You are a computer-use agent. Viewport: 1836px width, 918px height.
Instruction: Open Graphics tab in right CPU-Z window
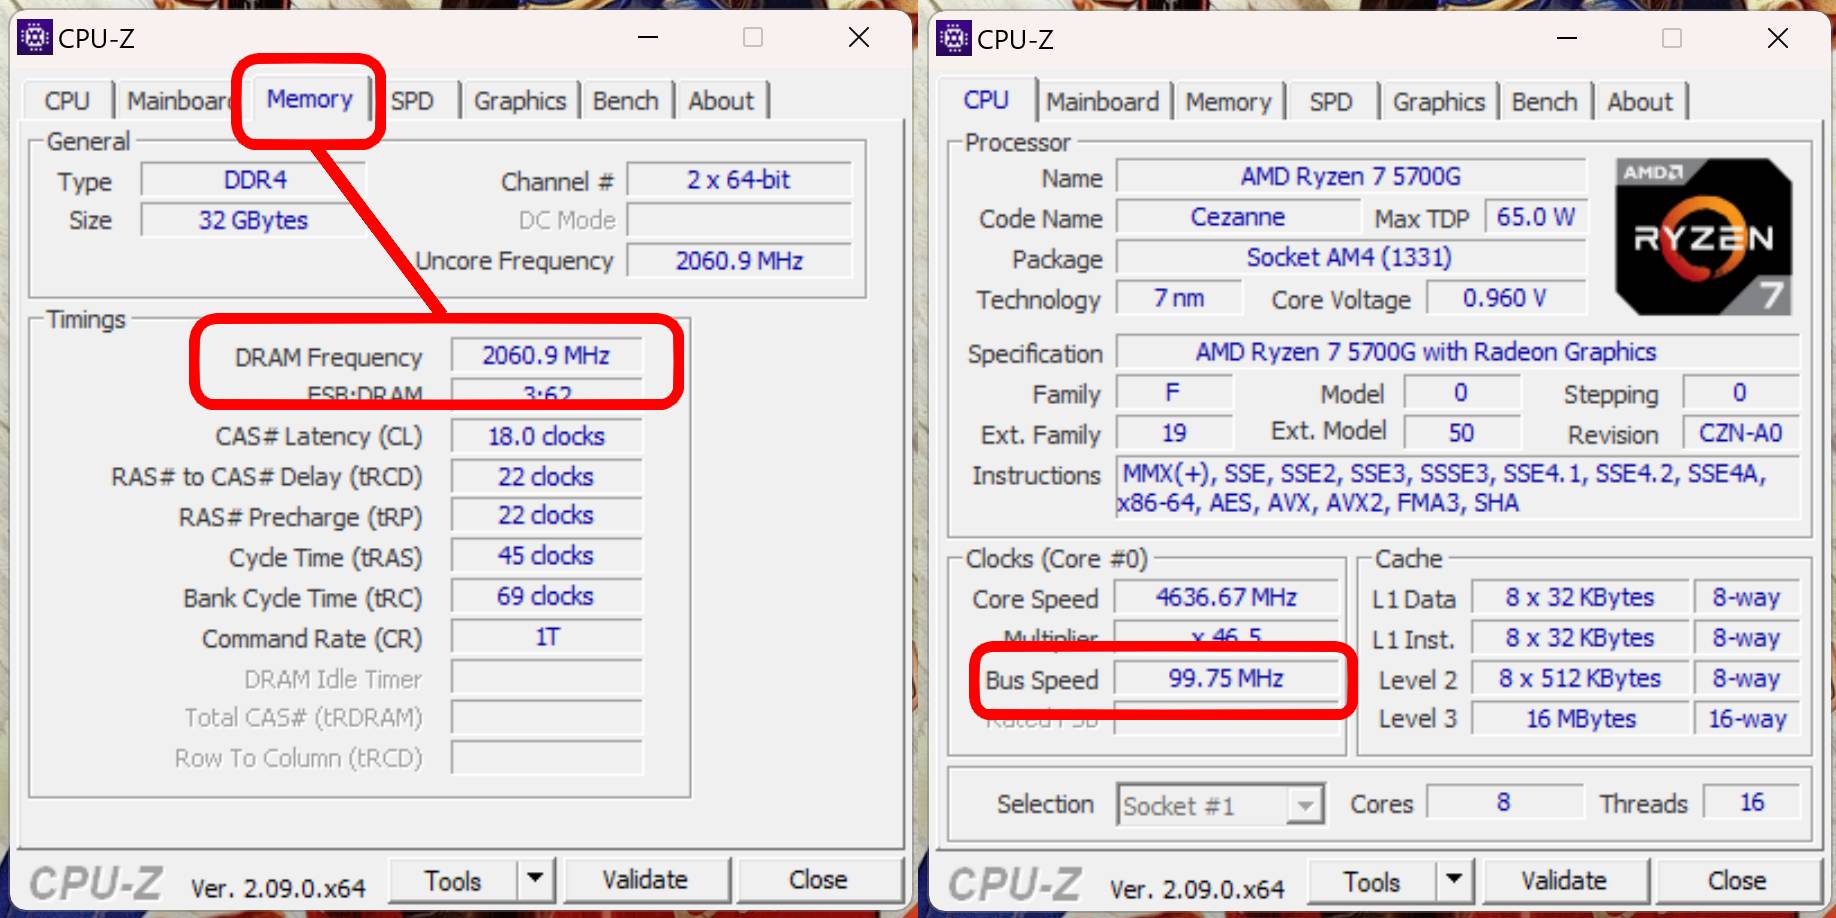click(x=1439, y=102)
